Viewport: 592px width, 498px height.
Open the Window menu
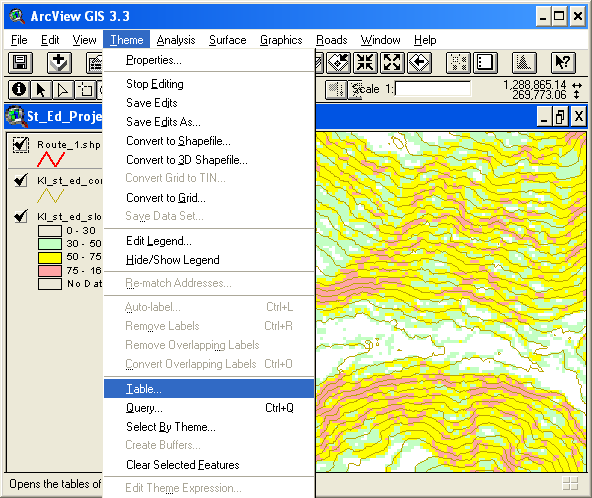(x=380, y=40)
